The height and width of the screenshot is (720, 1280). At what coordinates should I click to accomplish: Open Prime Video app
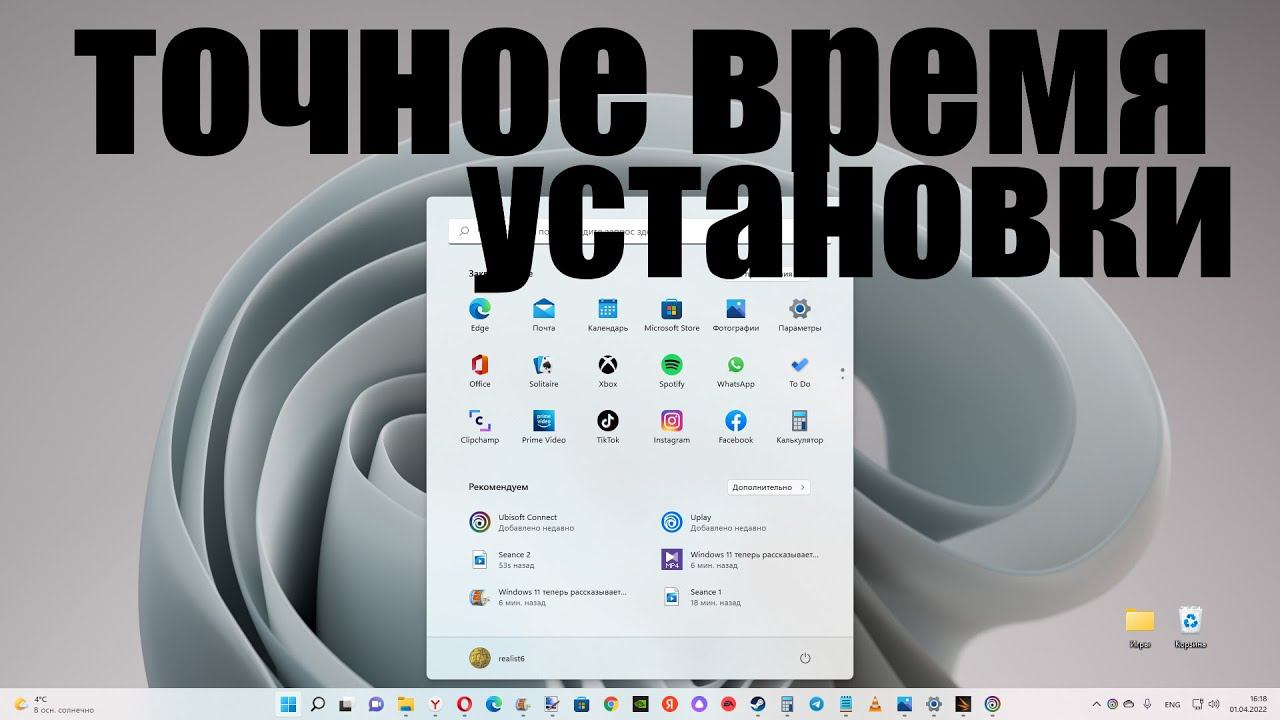coord(543,426)
